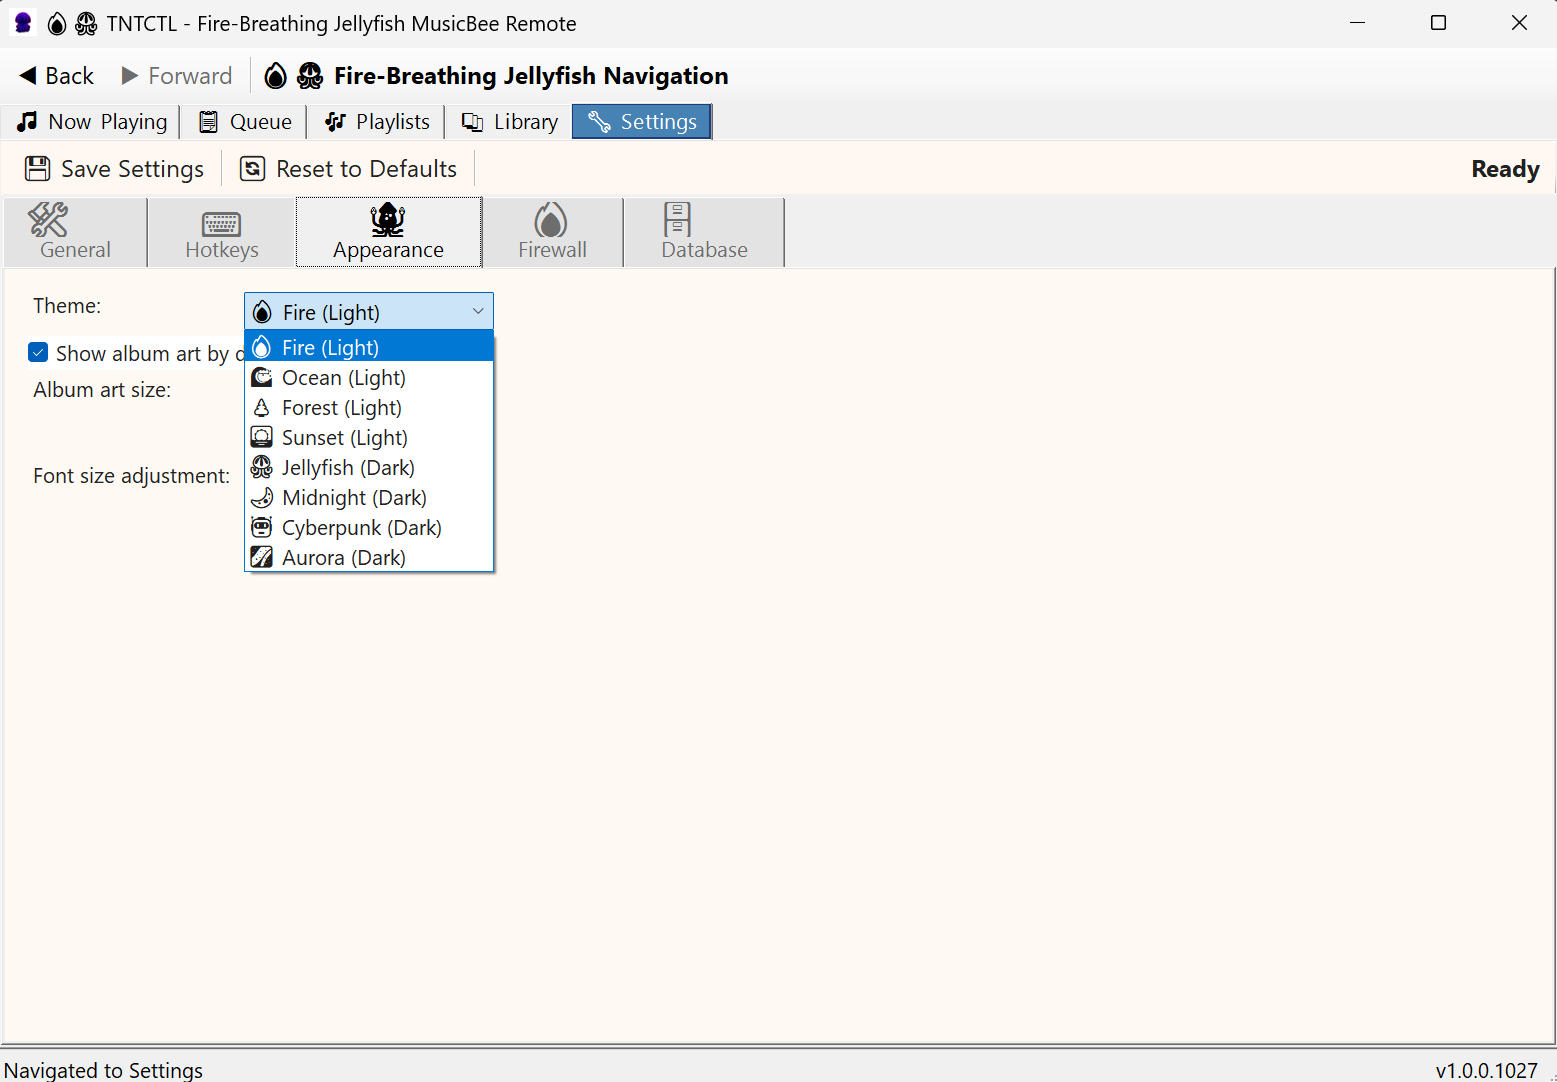
Task: Open the Firewall settings section
Action: [x=551, y=232]
